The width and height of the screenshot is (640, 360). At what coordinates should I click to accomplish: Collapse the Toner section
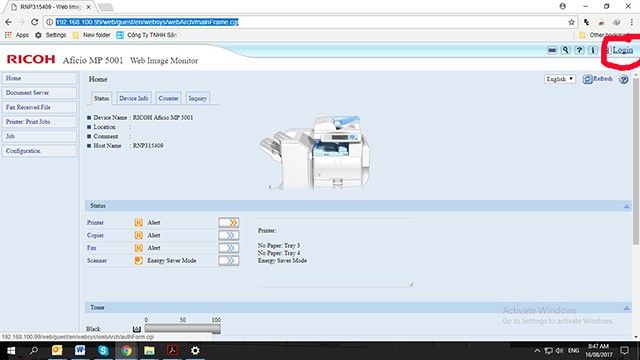click(627, 308)
